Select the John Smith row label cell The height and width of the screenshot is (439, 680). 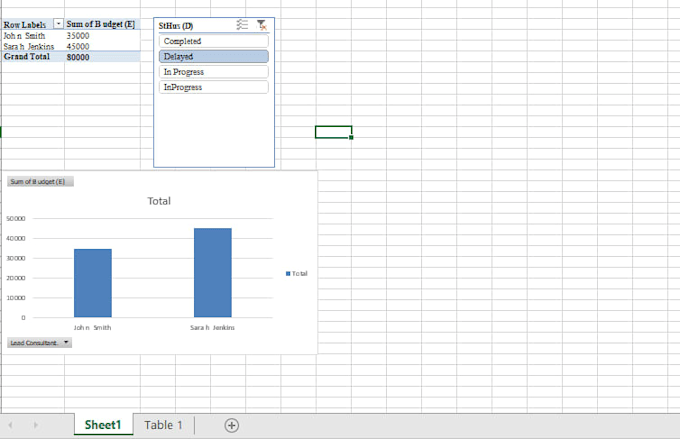[x=33, y=36]
